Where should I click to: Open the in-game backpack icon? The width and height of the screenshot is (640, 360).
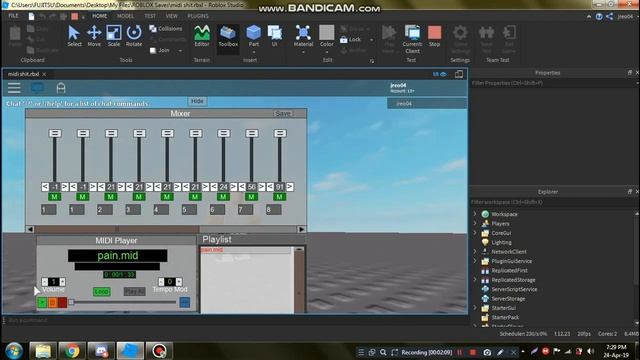(61, 88)
